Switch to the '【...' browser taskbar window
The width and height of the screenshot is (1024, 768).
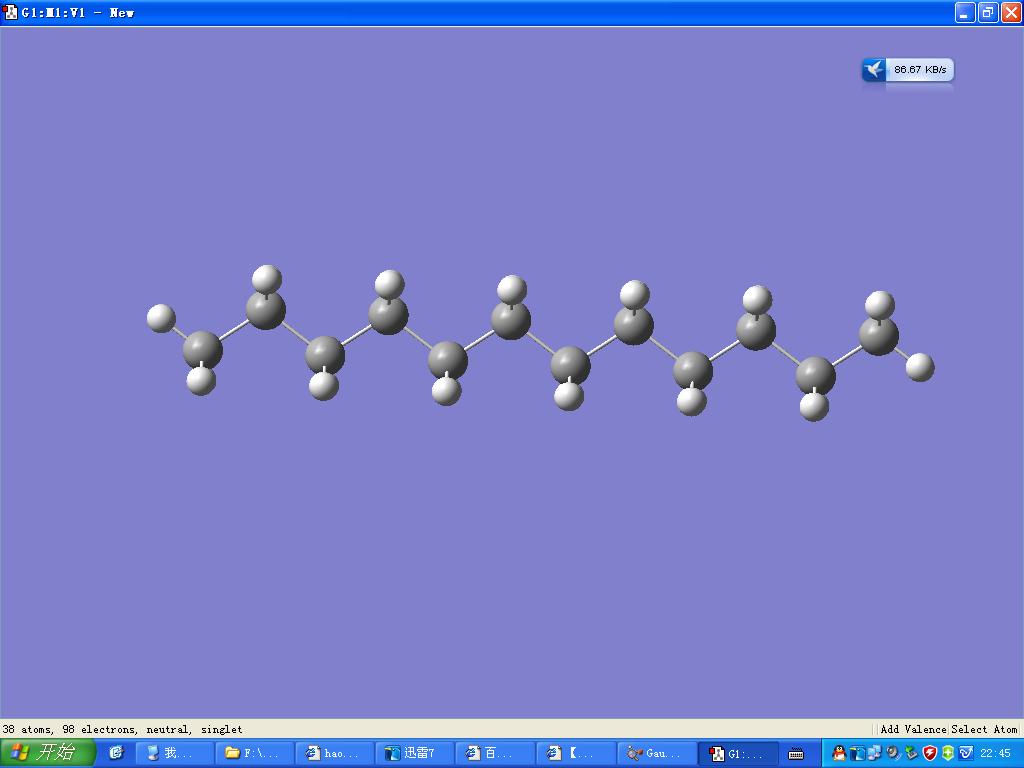575,753
